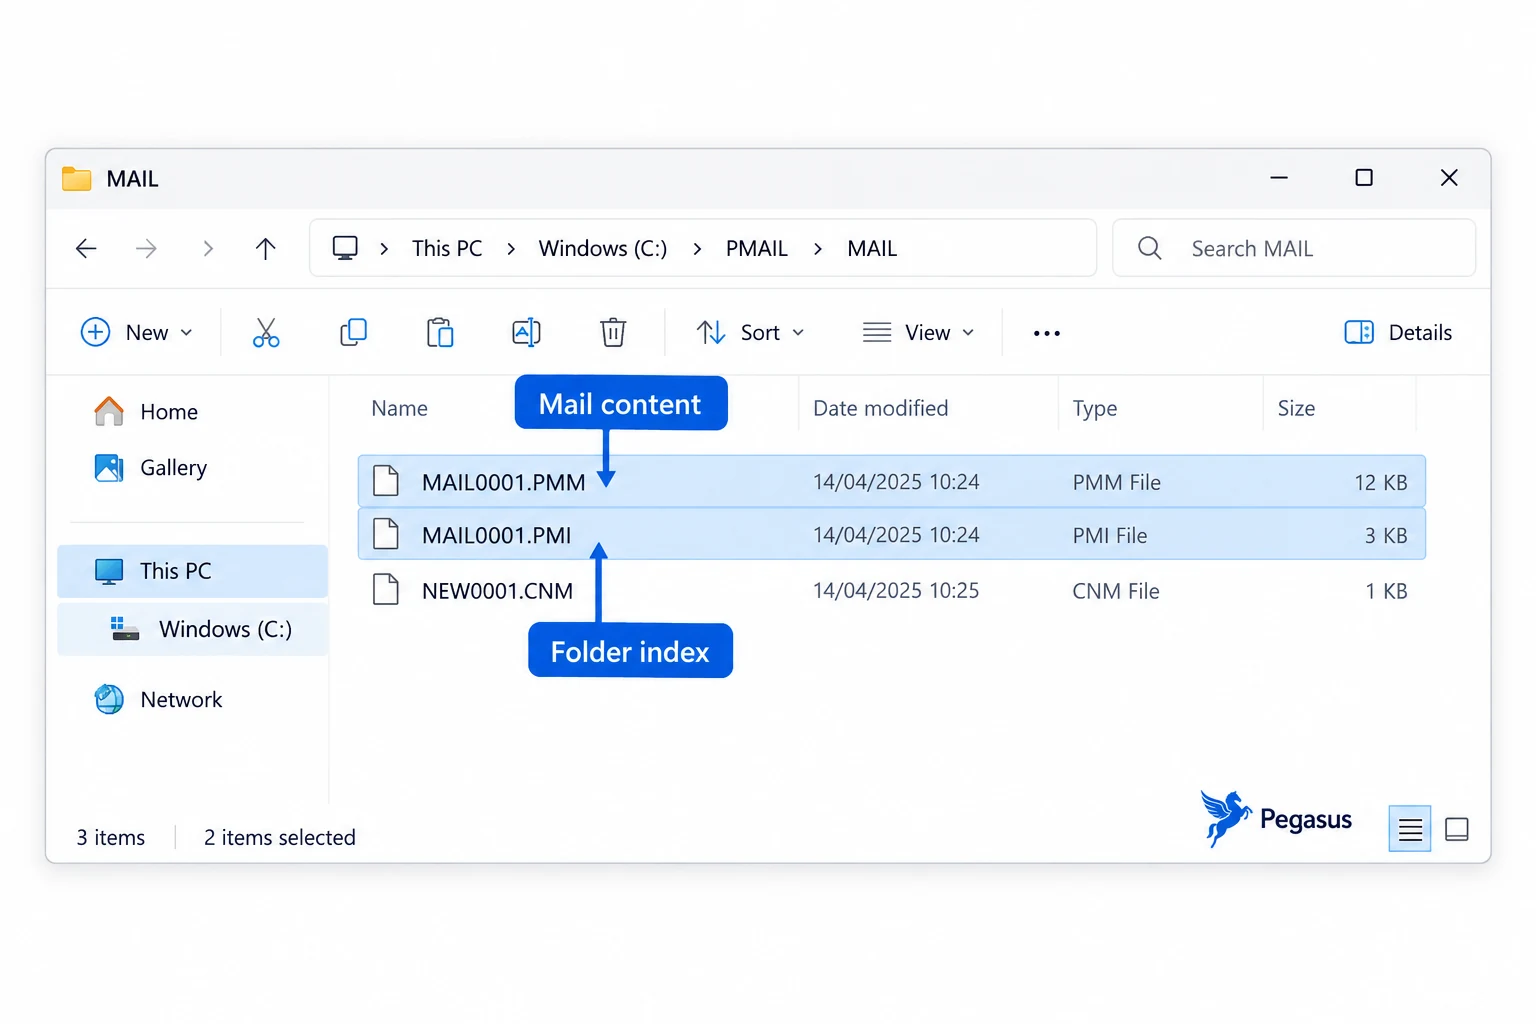Open the See more ellipsis menu
Image resolution: width=1536 pixels, height=1024 pixels.
(1047, 333)
